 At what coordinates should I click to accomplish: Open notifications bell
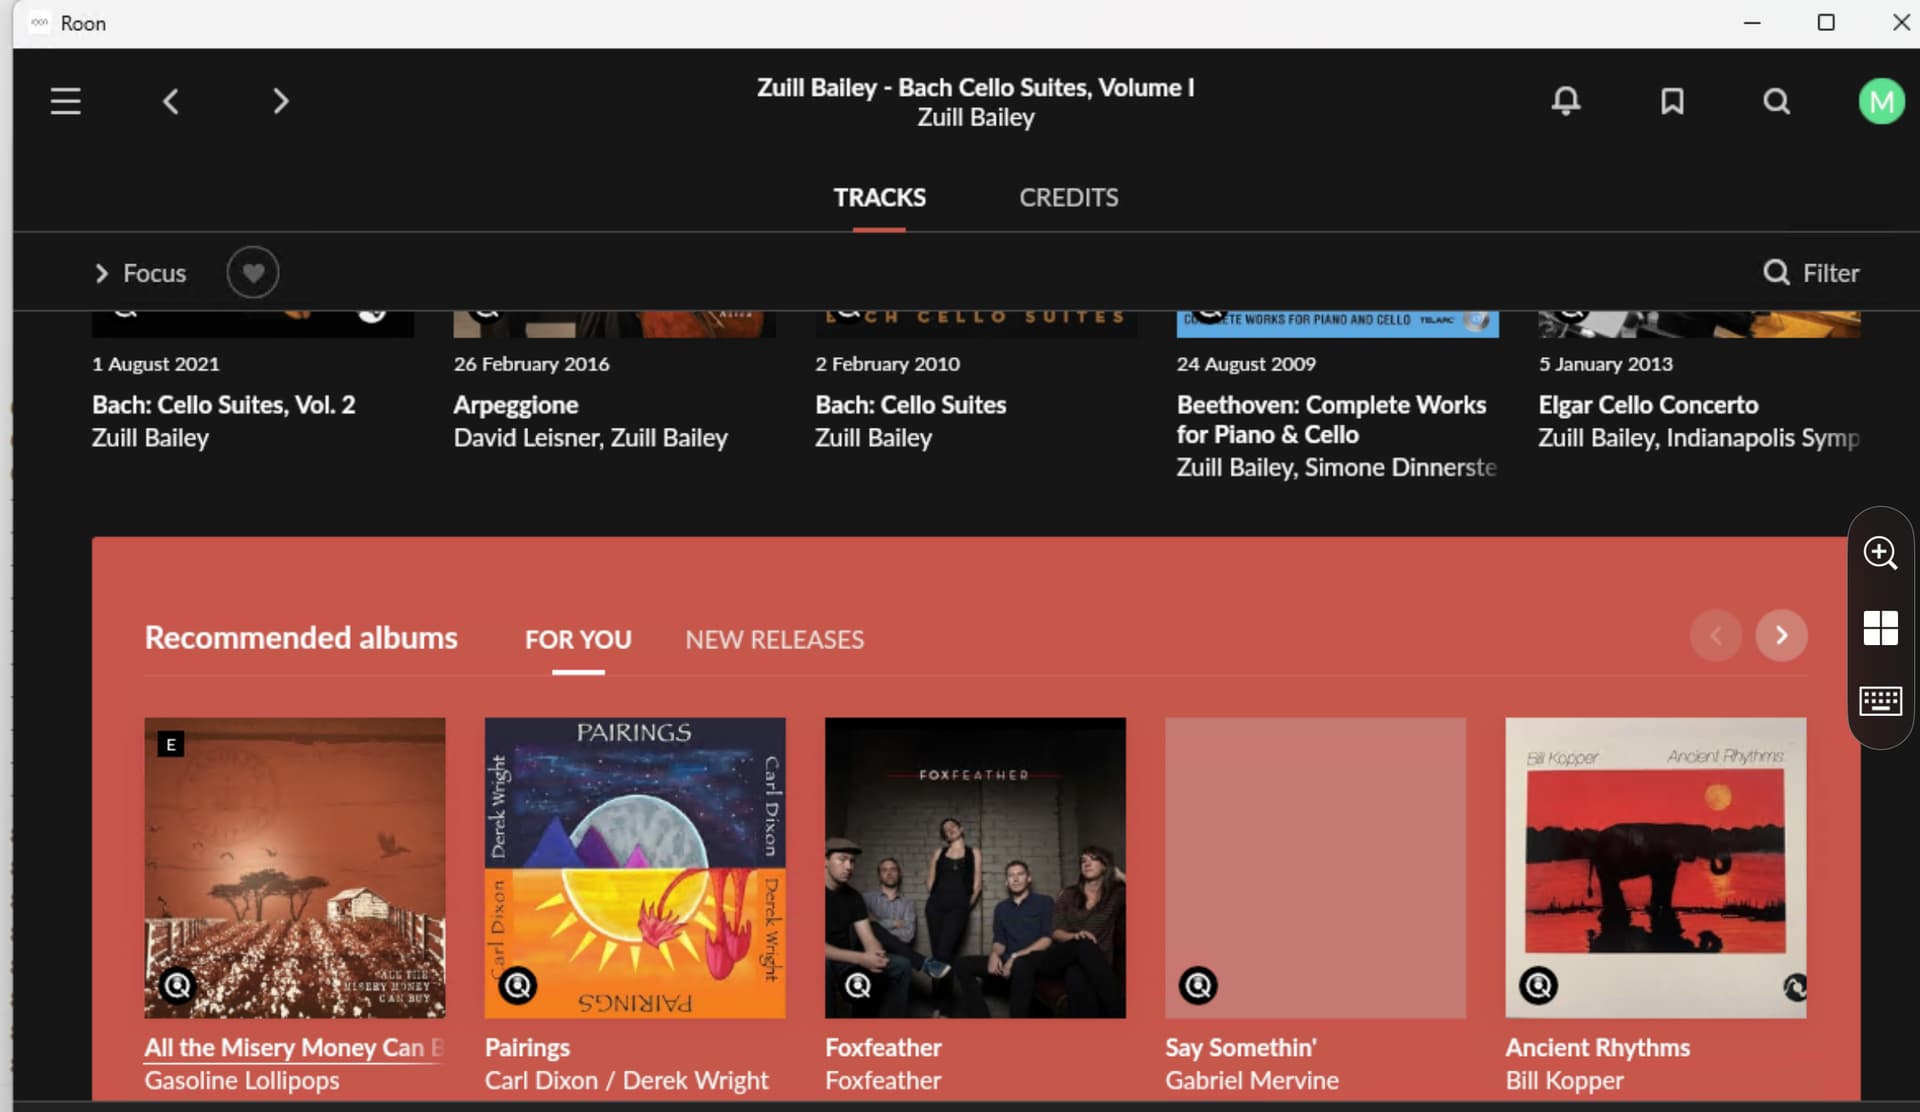(1566, 101)
